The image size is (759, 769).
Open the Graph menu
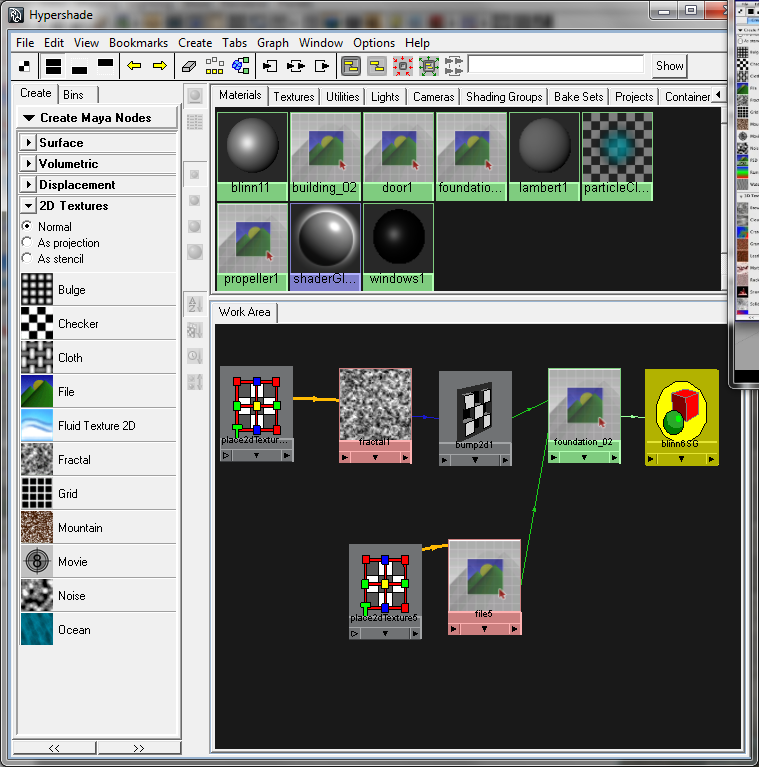(x=273, y=43)
